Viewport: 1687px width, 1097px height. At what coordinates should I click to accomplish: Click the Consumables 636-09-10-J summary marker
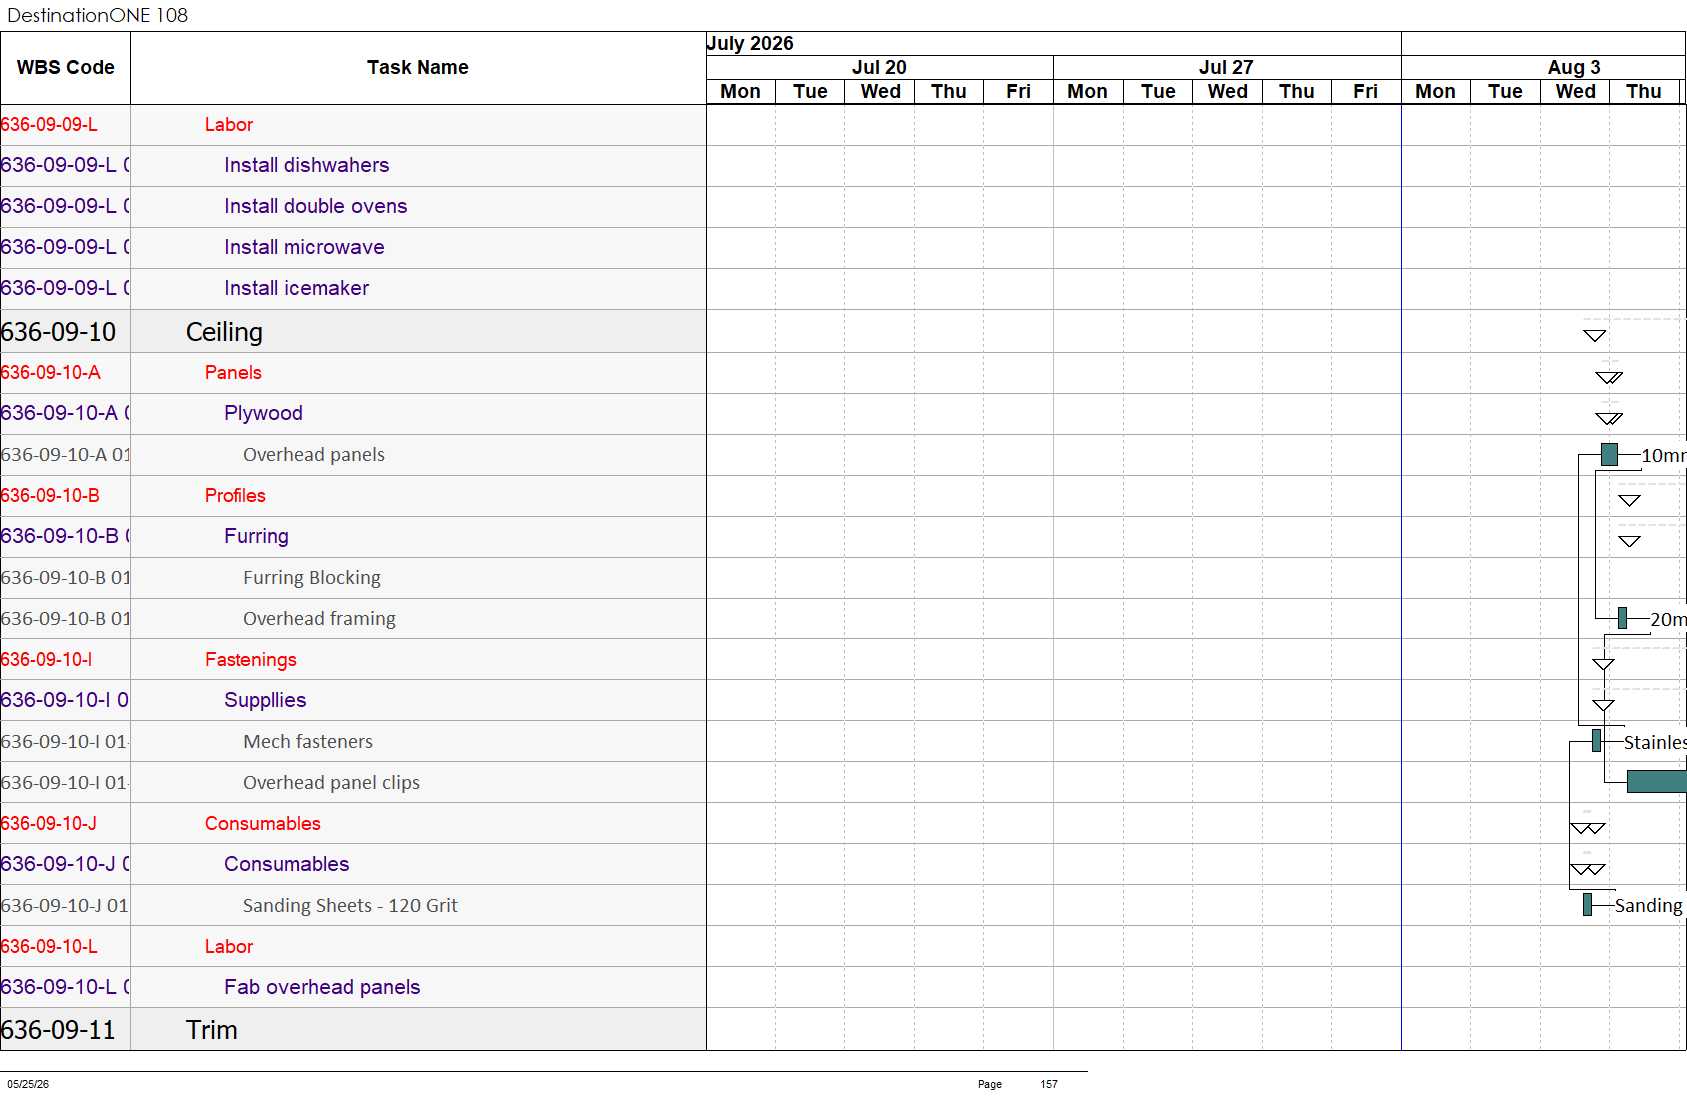point(1588,828)
